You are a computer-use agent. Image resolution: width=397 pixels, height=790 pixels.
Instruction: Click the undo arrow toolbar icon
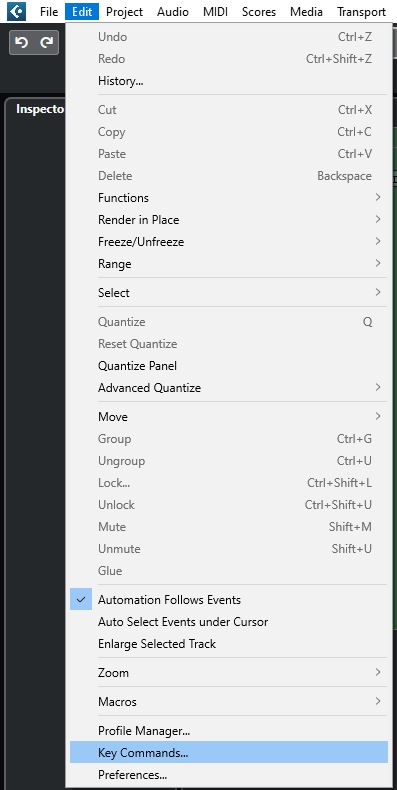[x=22, y=42]
